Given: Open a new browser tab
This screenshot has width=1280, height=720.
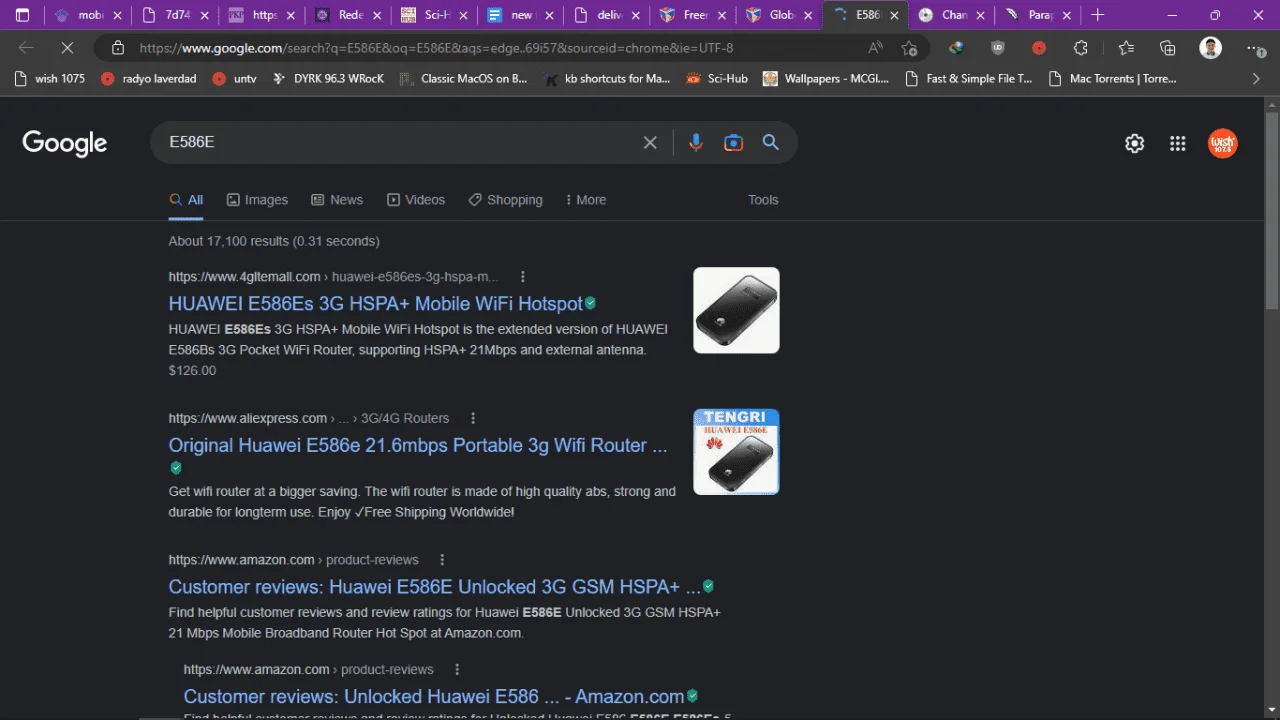Looking at the screenshot, I should [1098, 15].
